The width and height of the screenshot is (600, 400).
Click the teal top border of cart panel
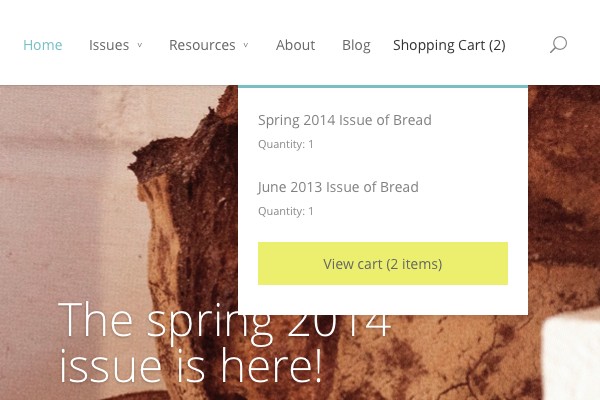pos(383,87)
